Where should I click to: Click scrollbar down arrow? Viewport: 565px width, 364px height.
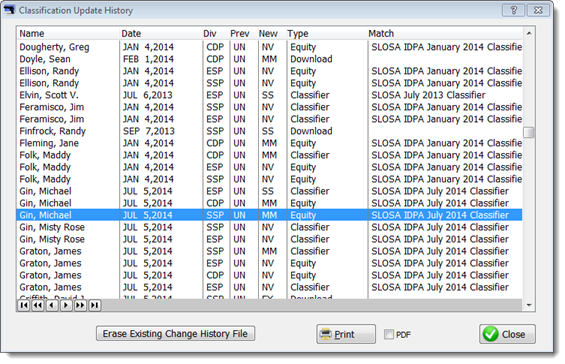coord(529,305)
